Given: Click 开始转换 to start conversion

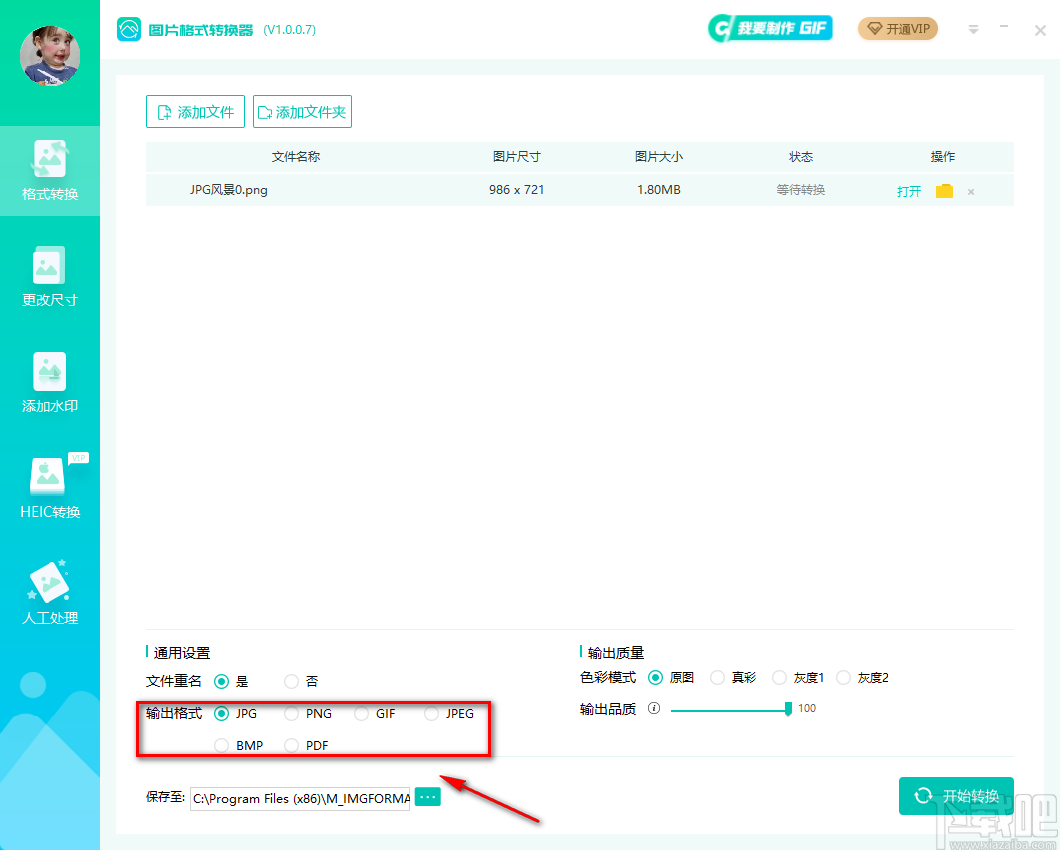Looking at the screenshot, I should coord(956,796).
